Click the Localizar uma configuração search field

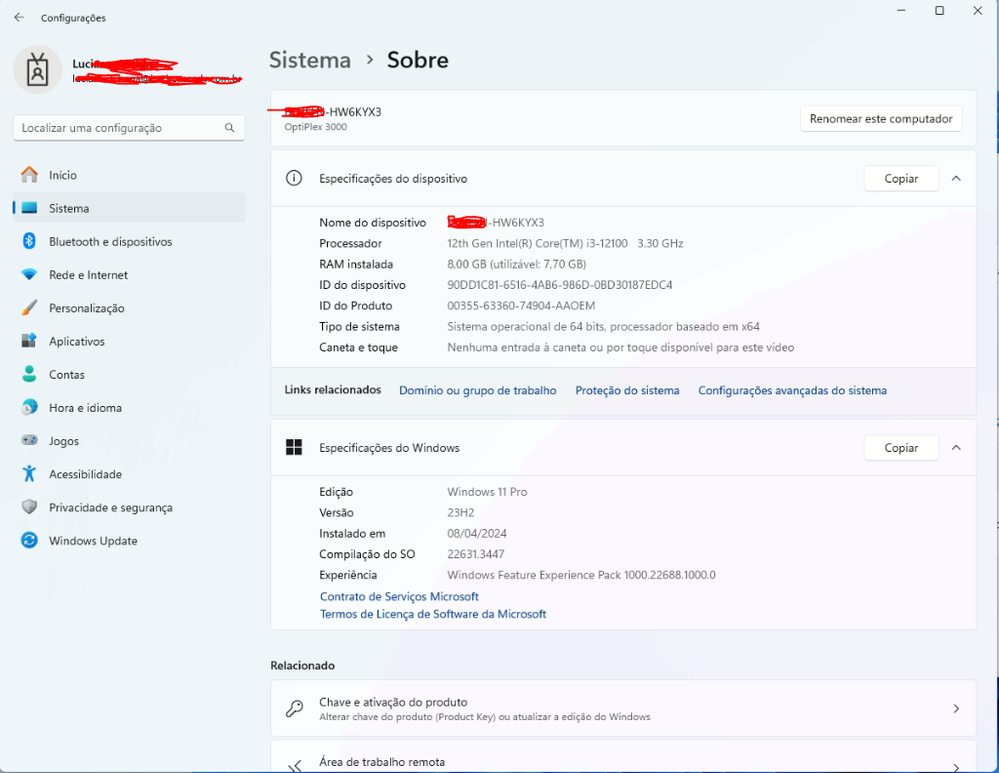coord(110,128)
